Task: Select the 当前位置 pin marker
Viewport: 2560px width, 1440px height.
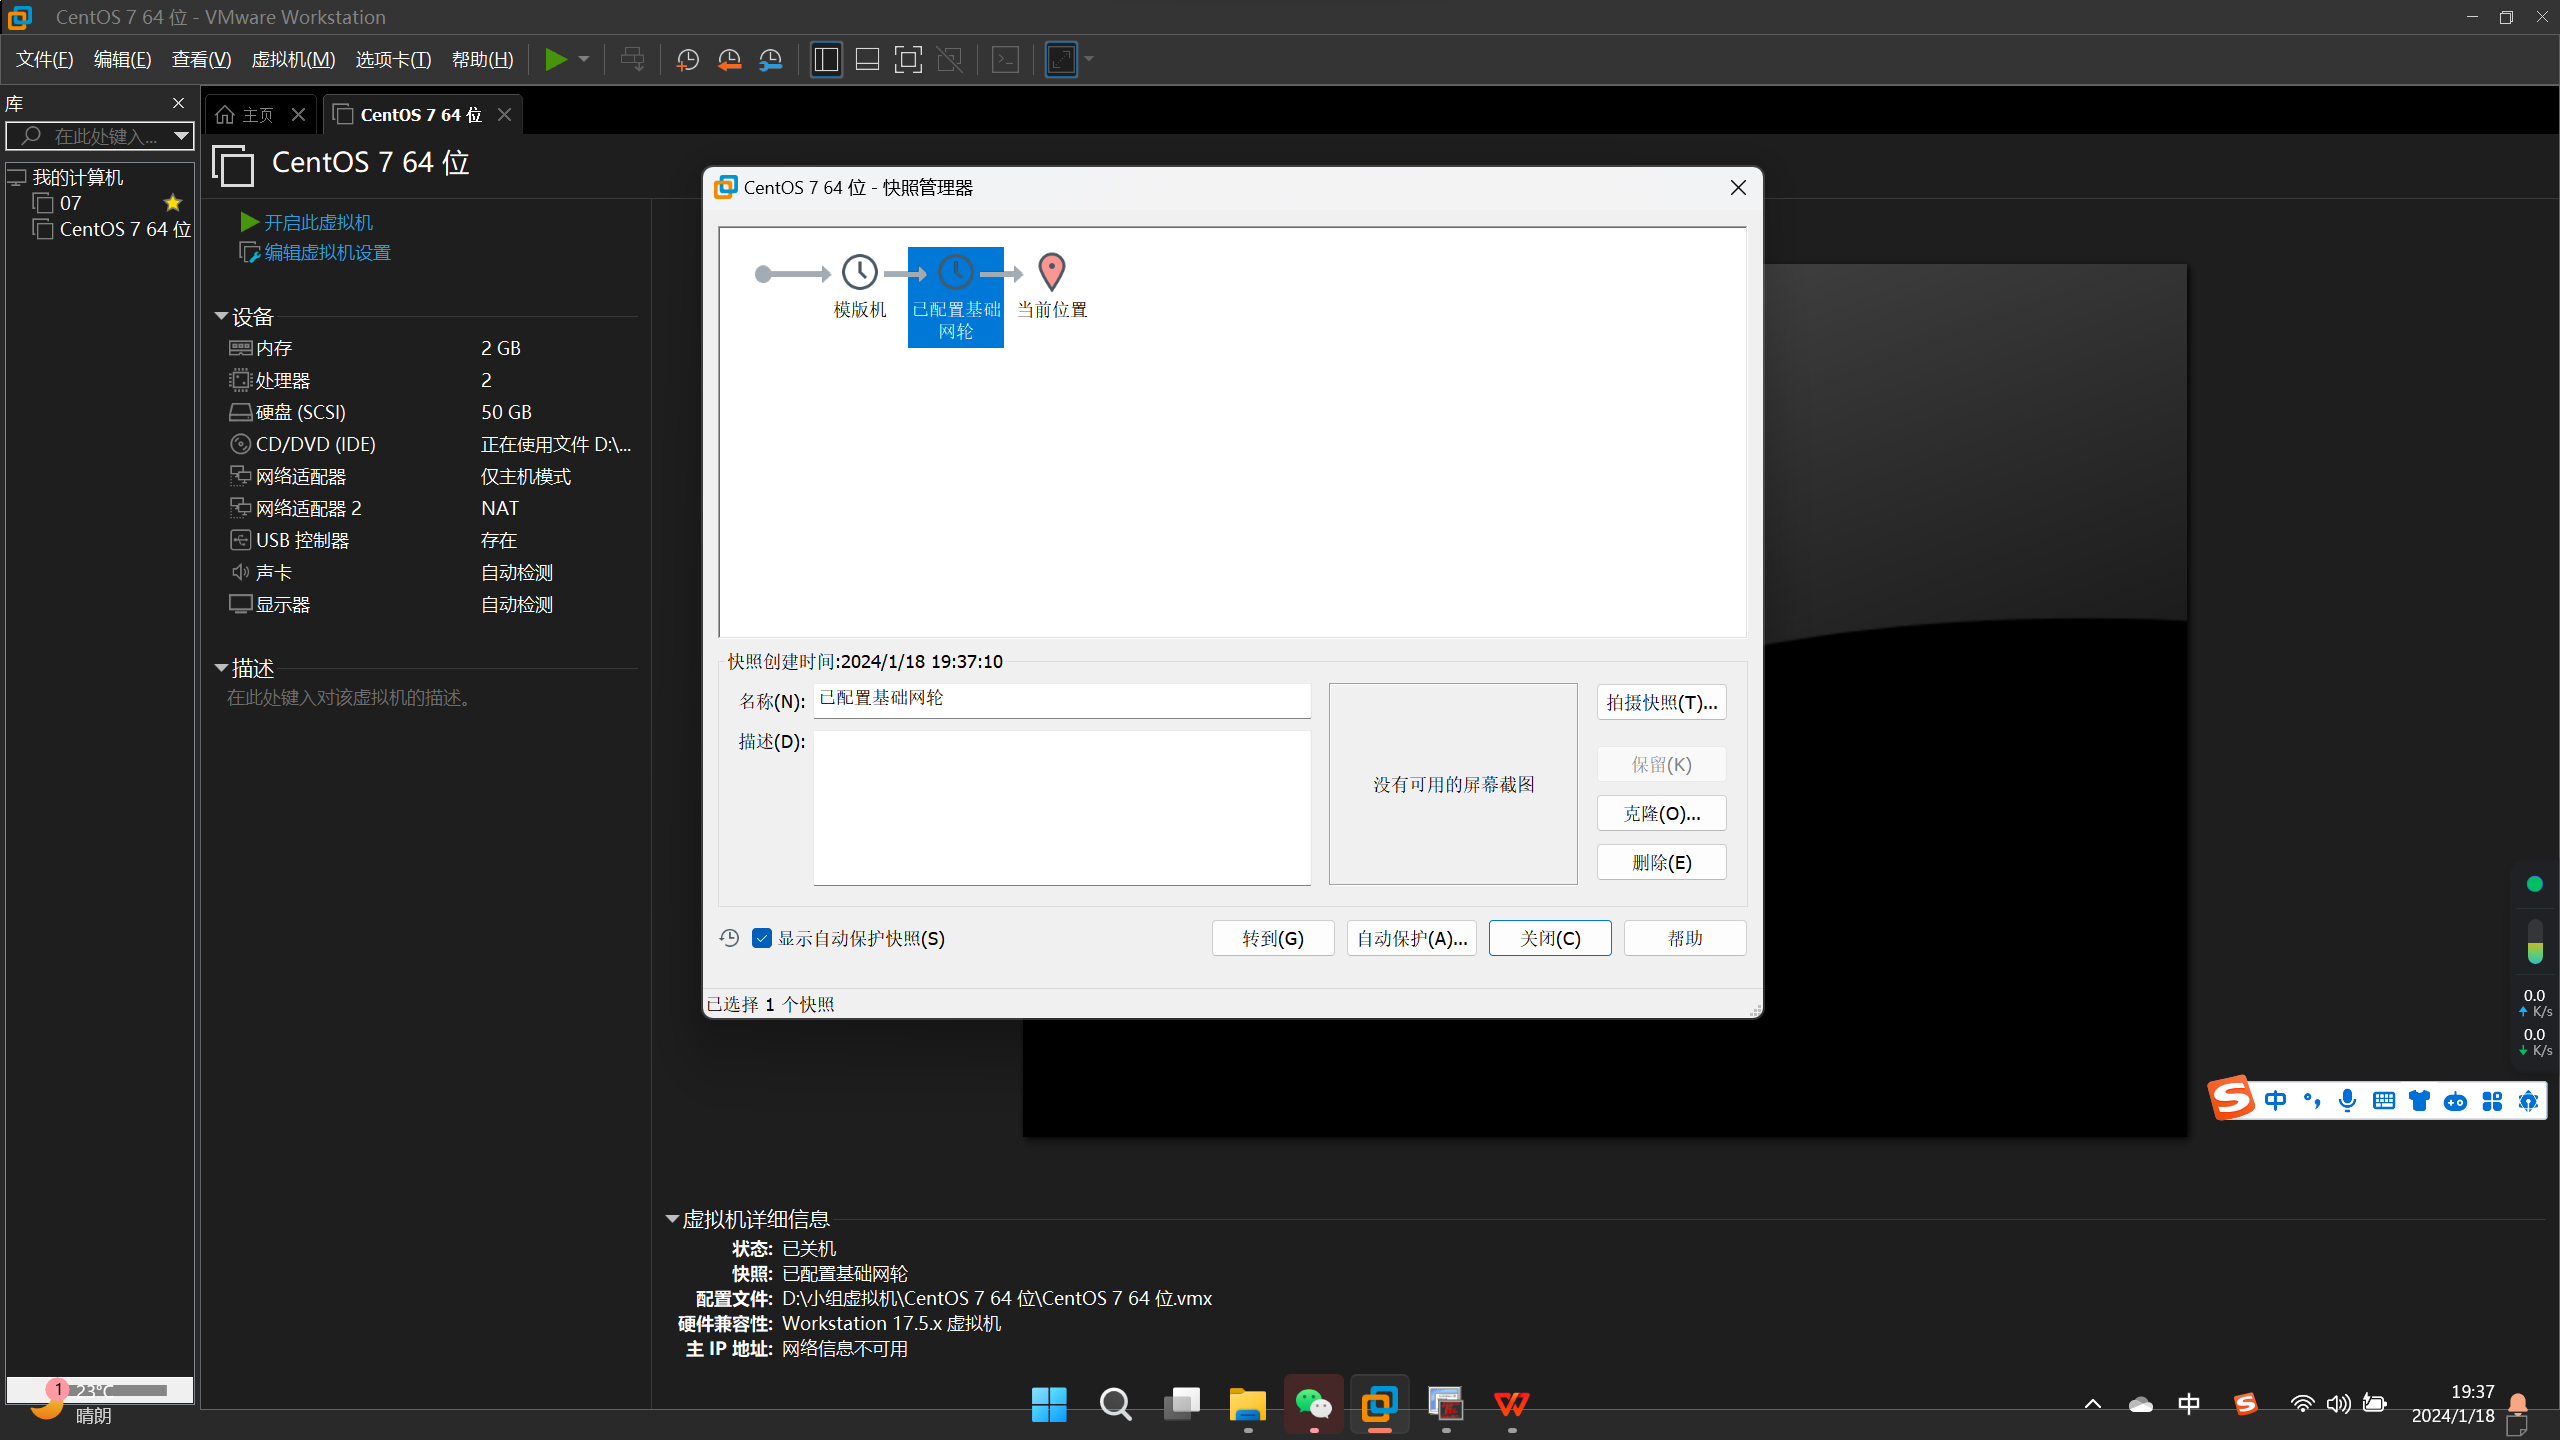Action: click(1052, 286)
